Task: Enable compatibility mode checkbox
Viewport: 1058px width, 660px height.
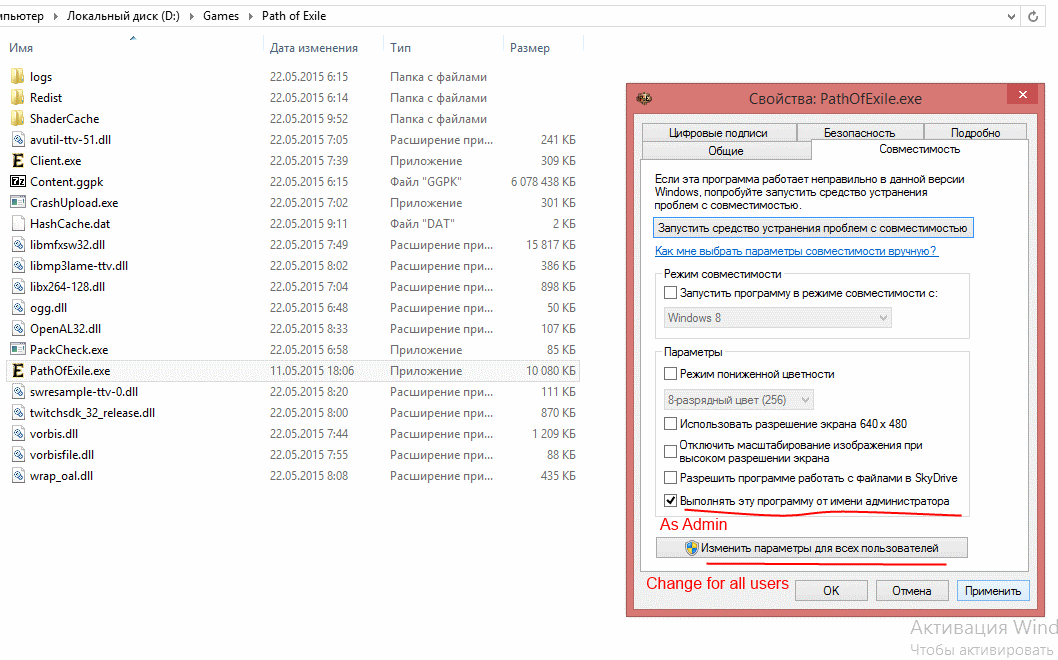Action: [x=671, y=294]
